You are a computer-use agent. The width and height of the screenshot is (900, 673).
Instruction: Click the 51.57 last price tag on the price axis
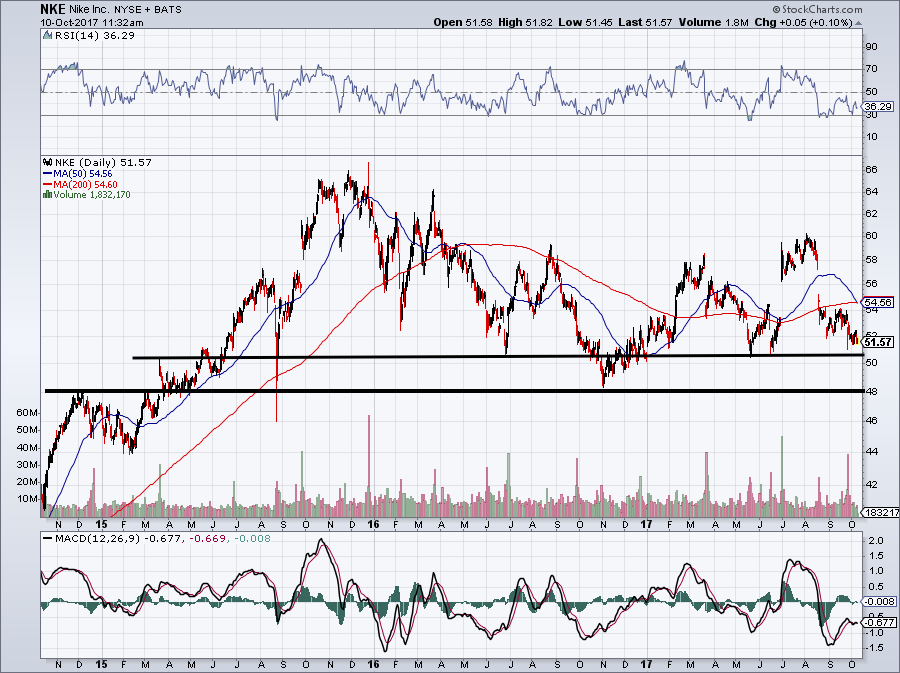879,342
